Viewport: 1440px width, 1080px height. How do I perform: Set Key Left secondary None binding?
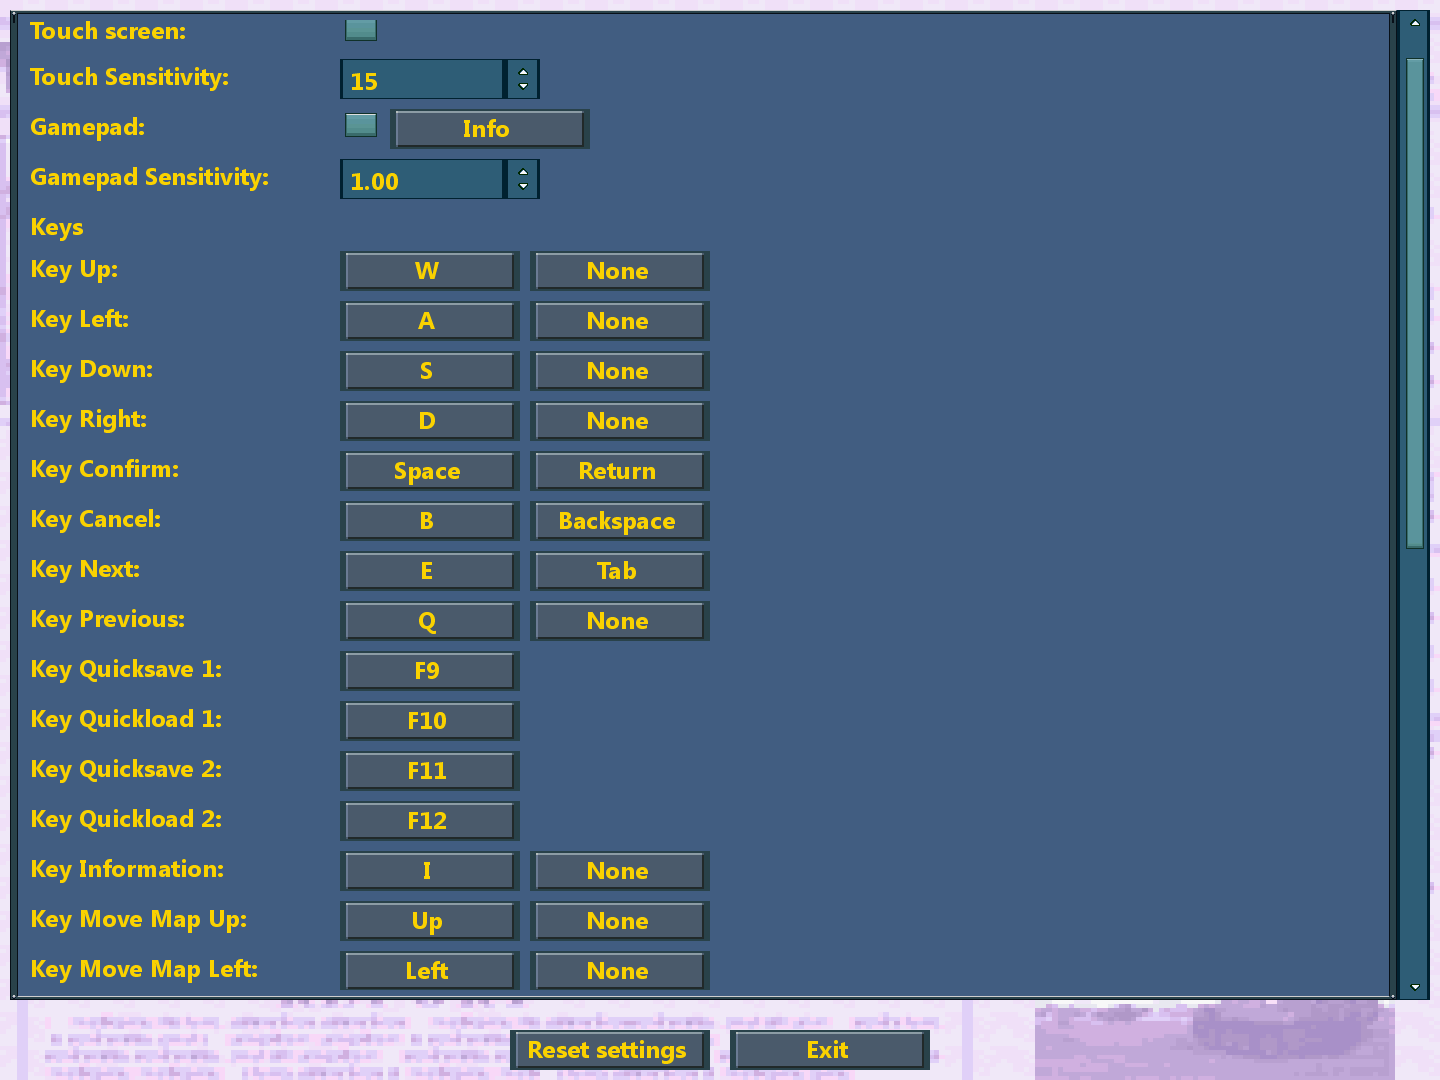coord(620,321)
